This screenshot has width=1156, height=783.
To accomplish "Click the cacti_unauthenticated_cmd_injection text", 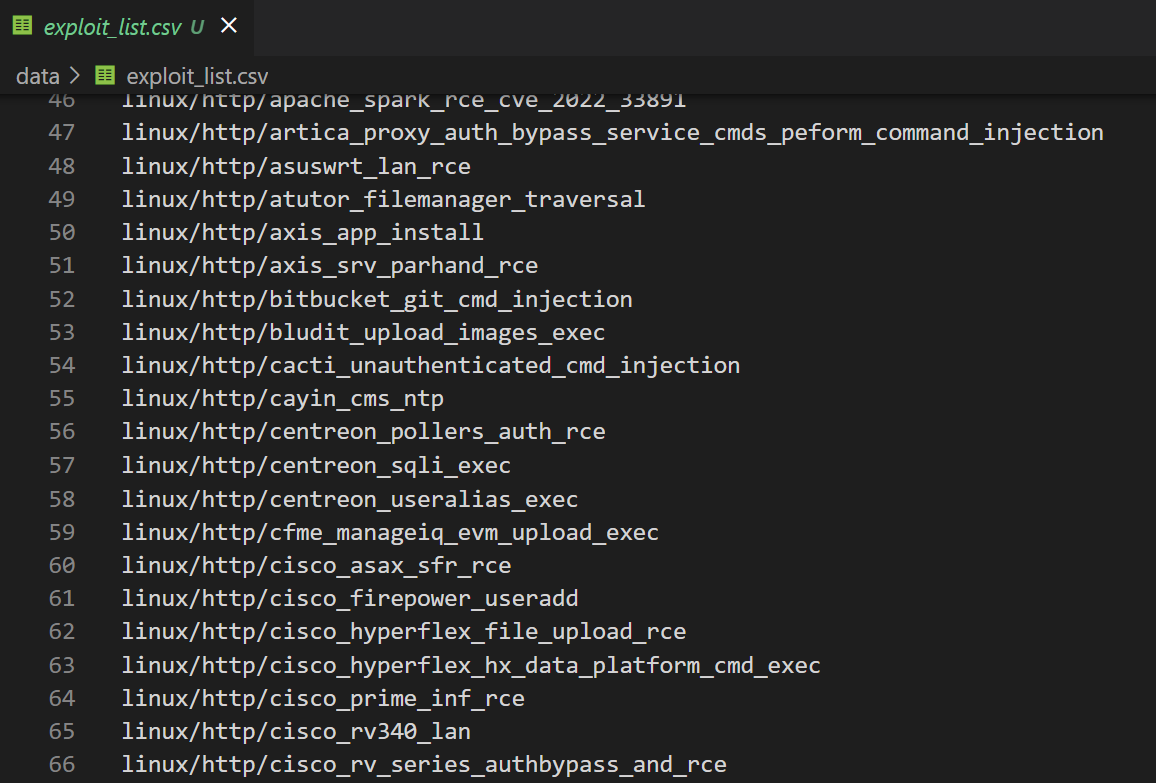I will (430, 365).
